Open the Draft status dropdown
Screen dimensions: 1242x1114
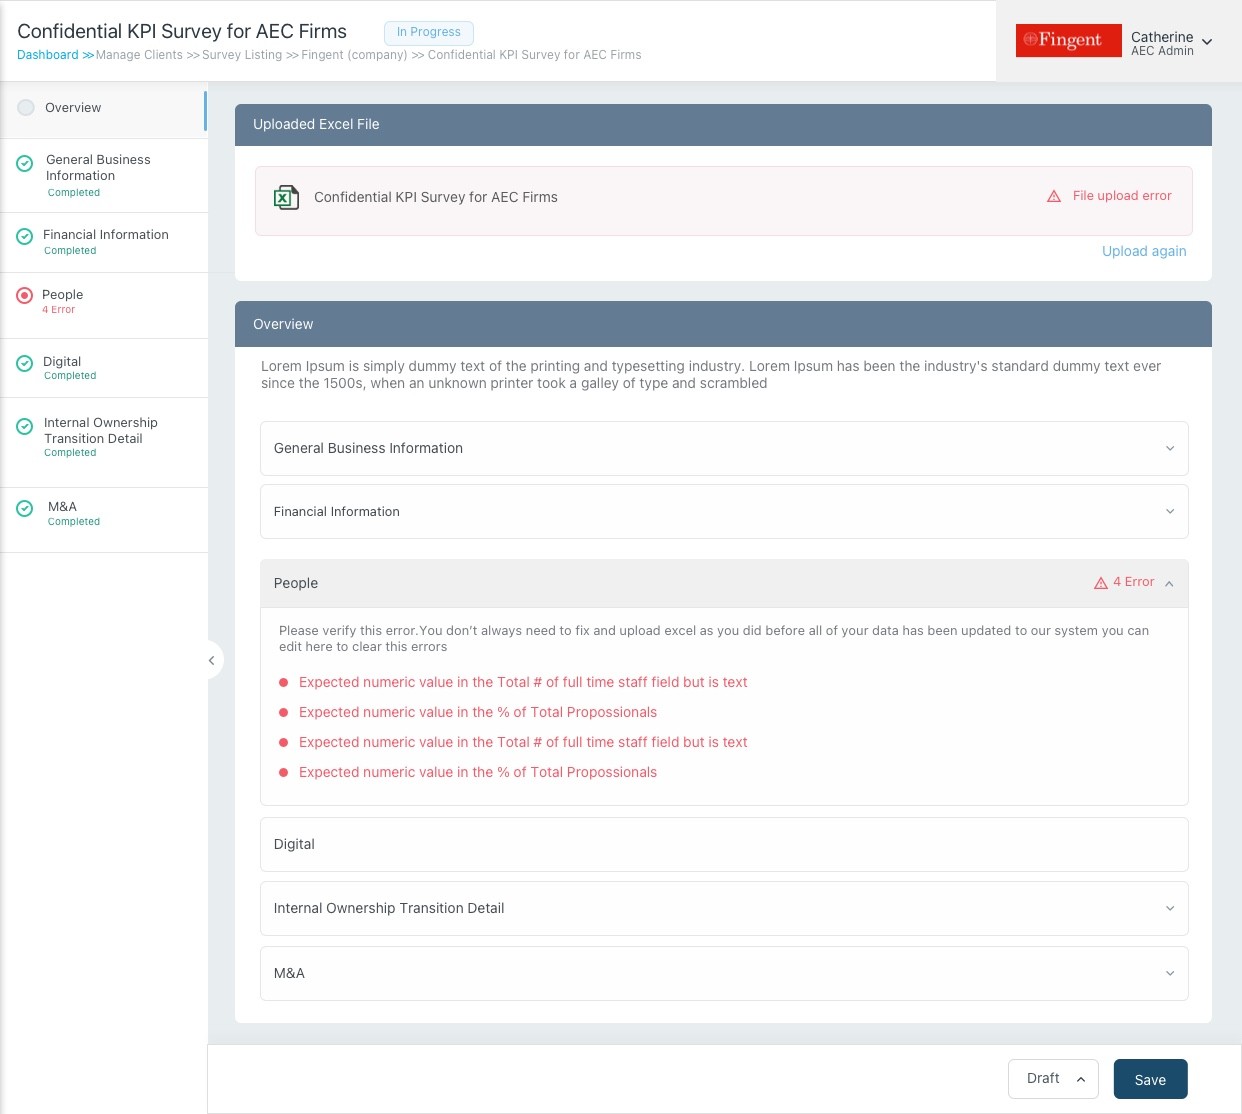pos(1053,1079)
